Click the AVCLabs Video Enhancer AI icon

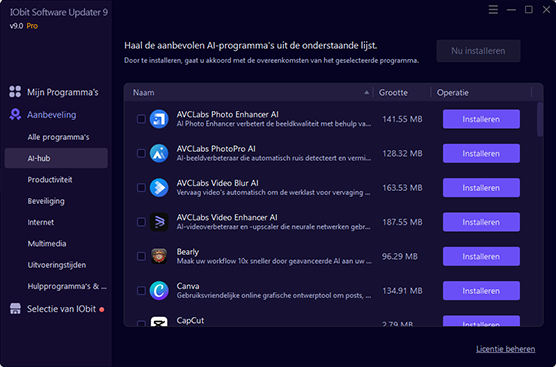click(x=159, y=222)
